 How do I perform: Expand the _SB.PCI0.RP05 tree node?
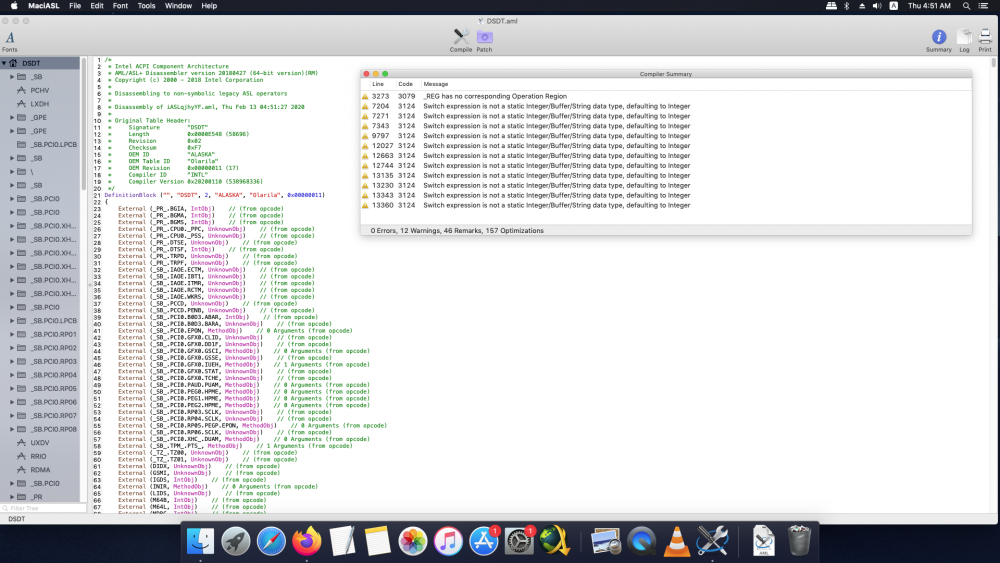(12, 388)
